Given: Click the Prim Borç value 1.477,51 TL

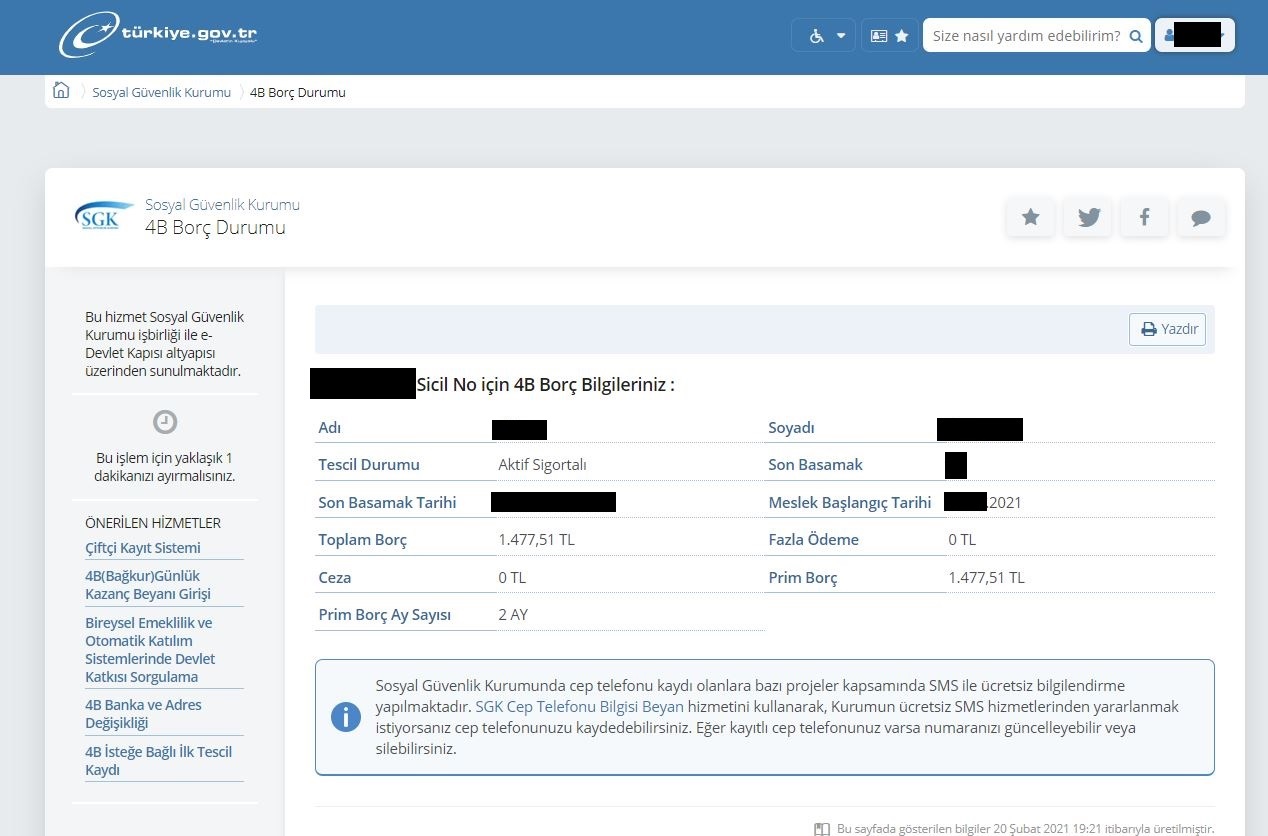Looking at the screenshot, I should click(x=987, y=578).
